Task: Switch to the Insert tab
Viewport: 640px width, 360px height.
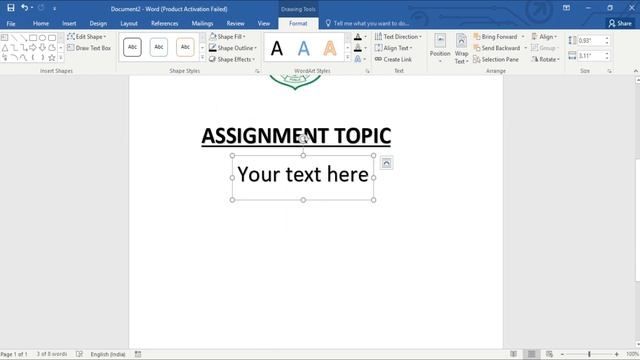Action: pyautogui.click(x=69, y=24)
